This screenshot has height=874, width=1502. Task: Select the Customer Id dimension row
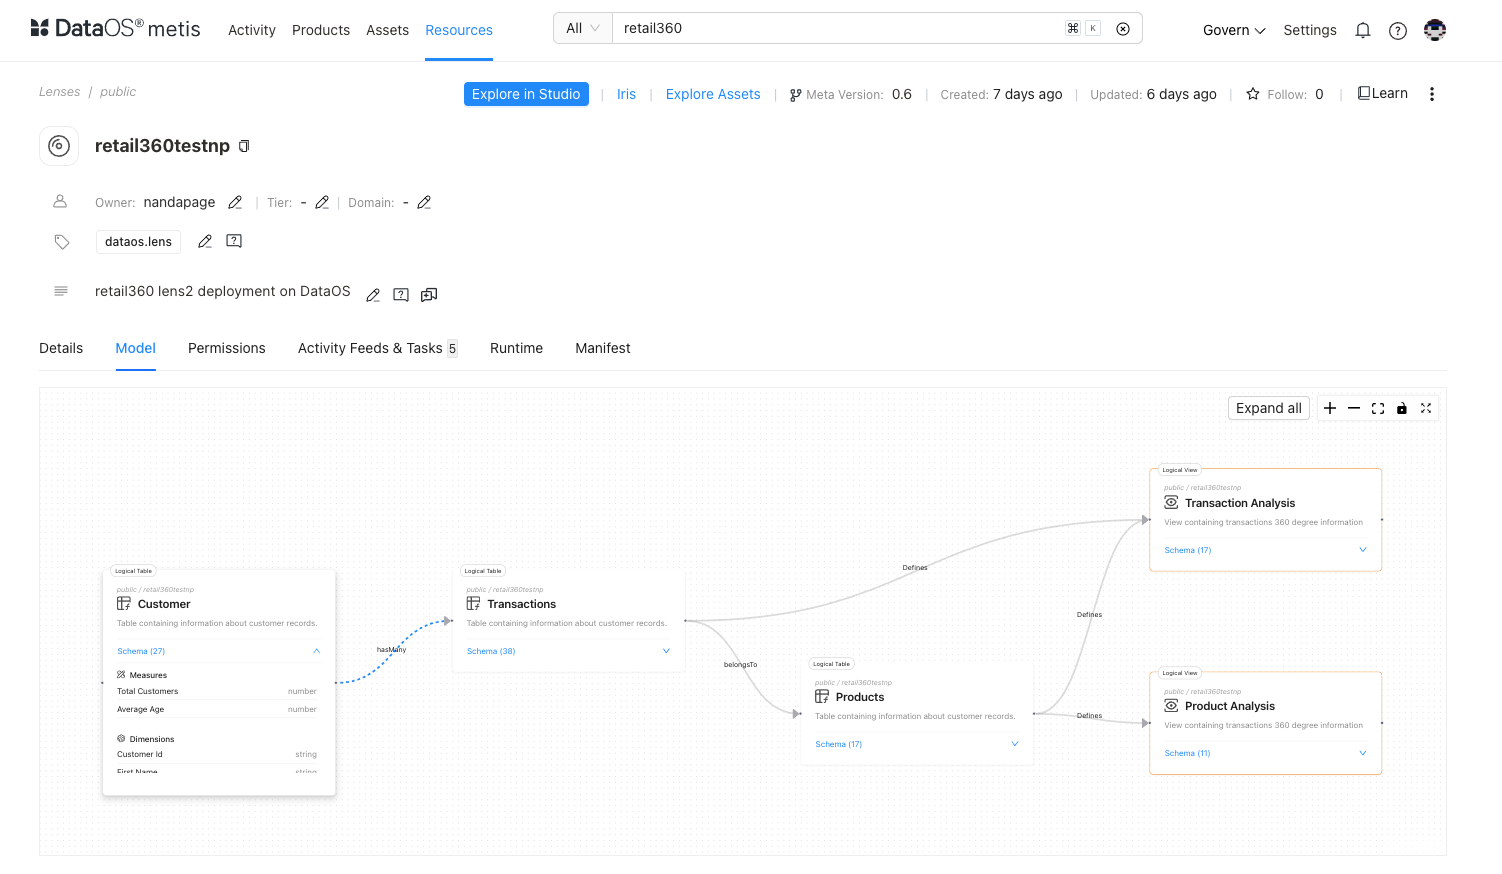(x=217, y=754)
